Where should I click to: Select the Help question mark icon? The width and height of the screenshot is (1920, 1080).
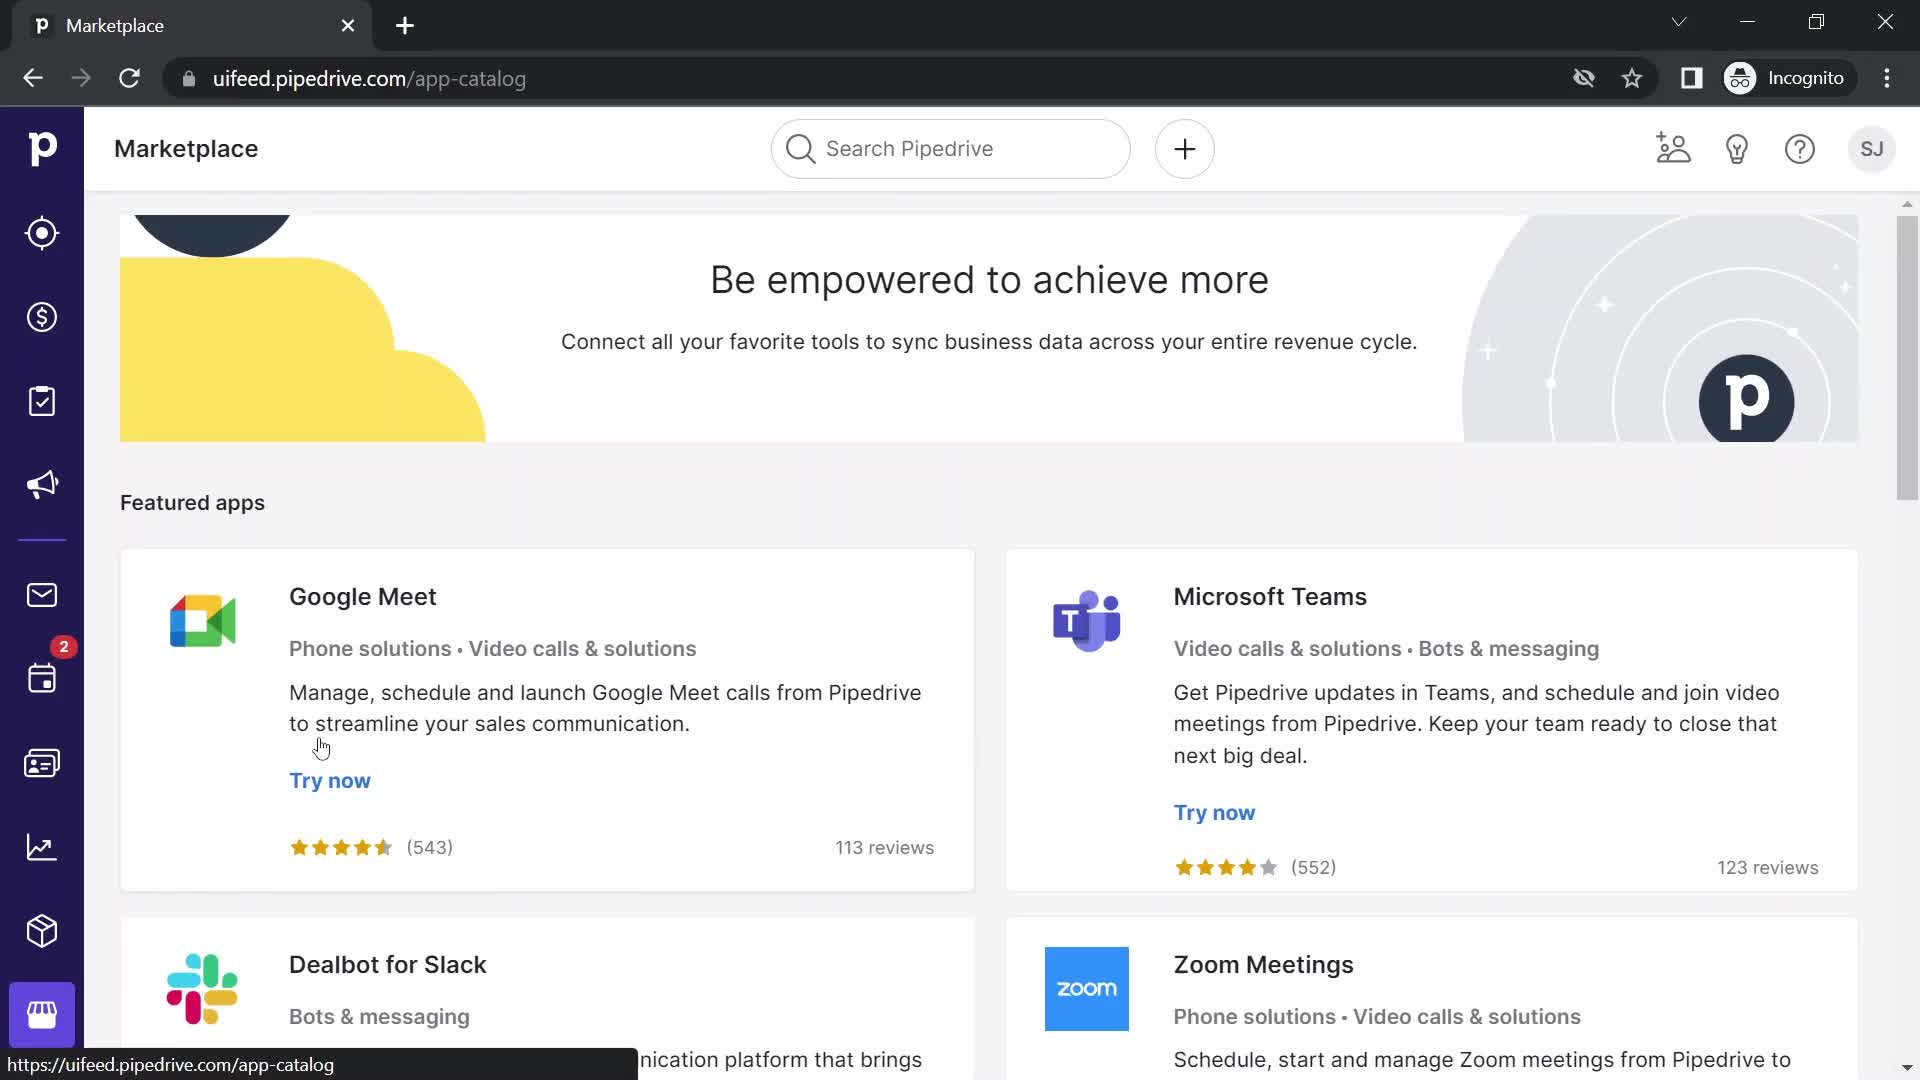click(x=1800, y=149)
